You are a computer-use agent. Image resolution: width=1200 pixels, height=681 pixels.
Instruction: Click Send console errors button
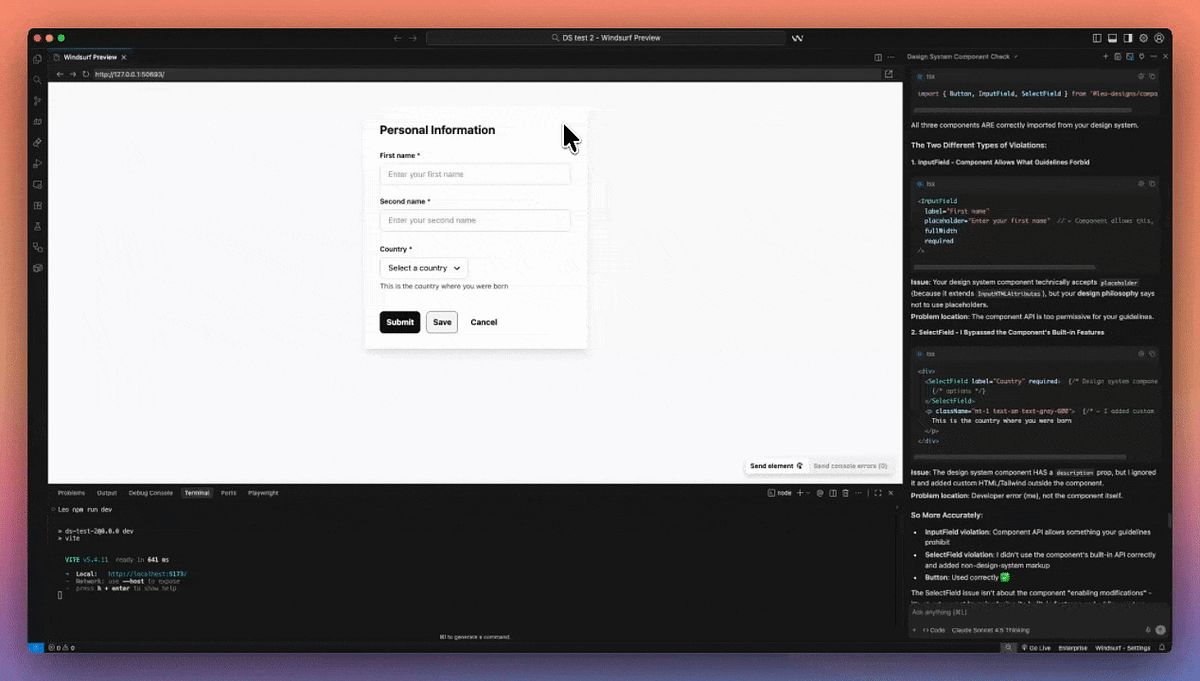pos(850,466)
